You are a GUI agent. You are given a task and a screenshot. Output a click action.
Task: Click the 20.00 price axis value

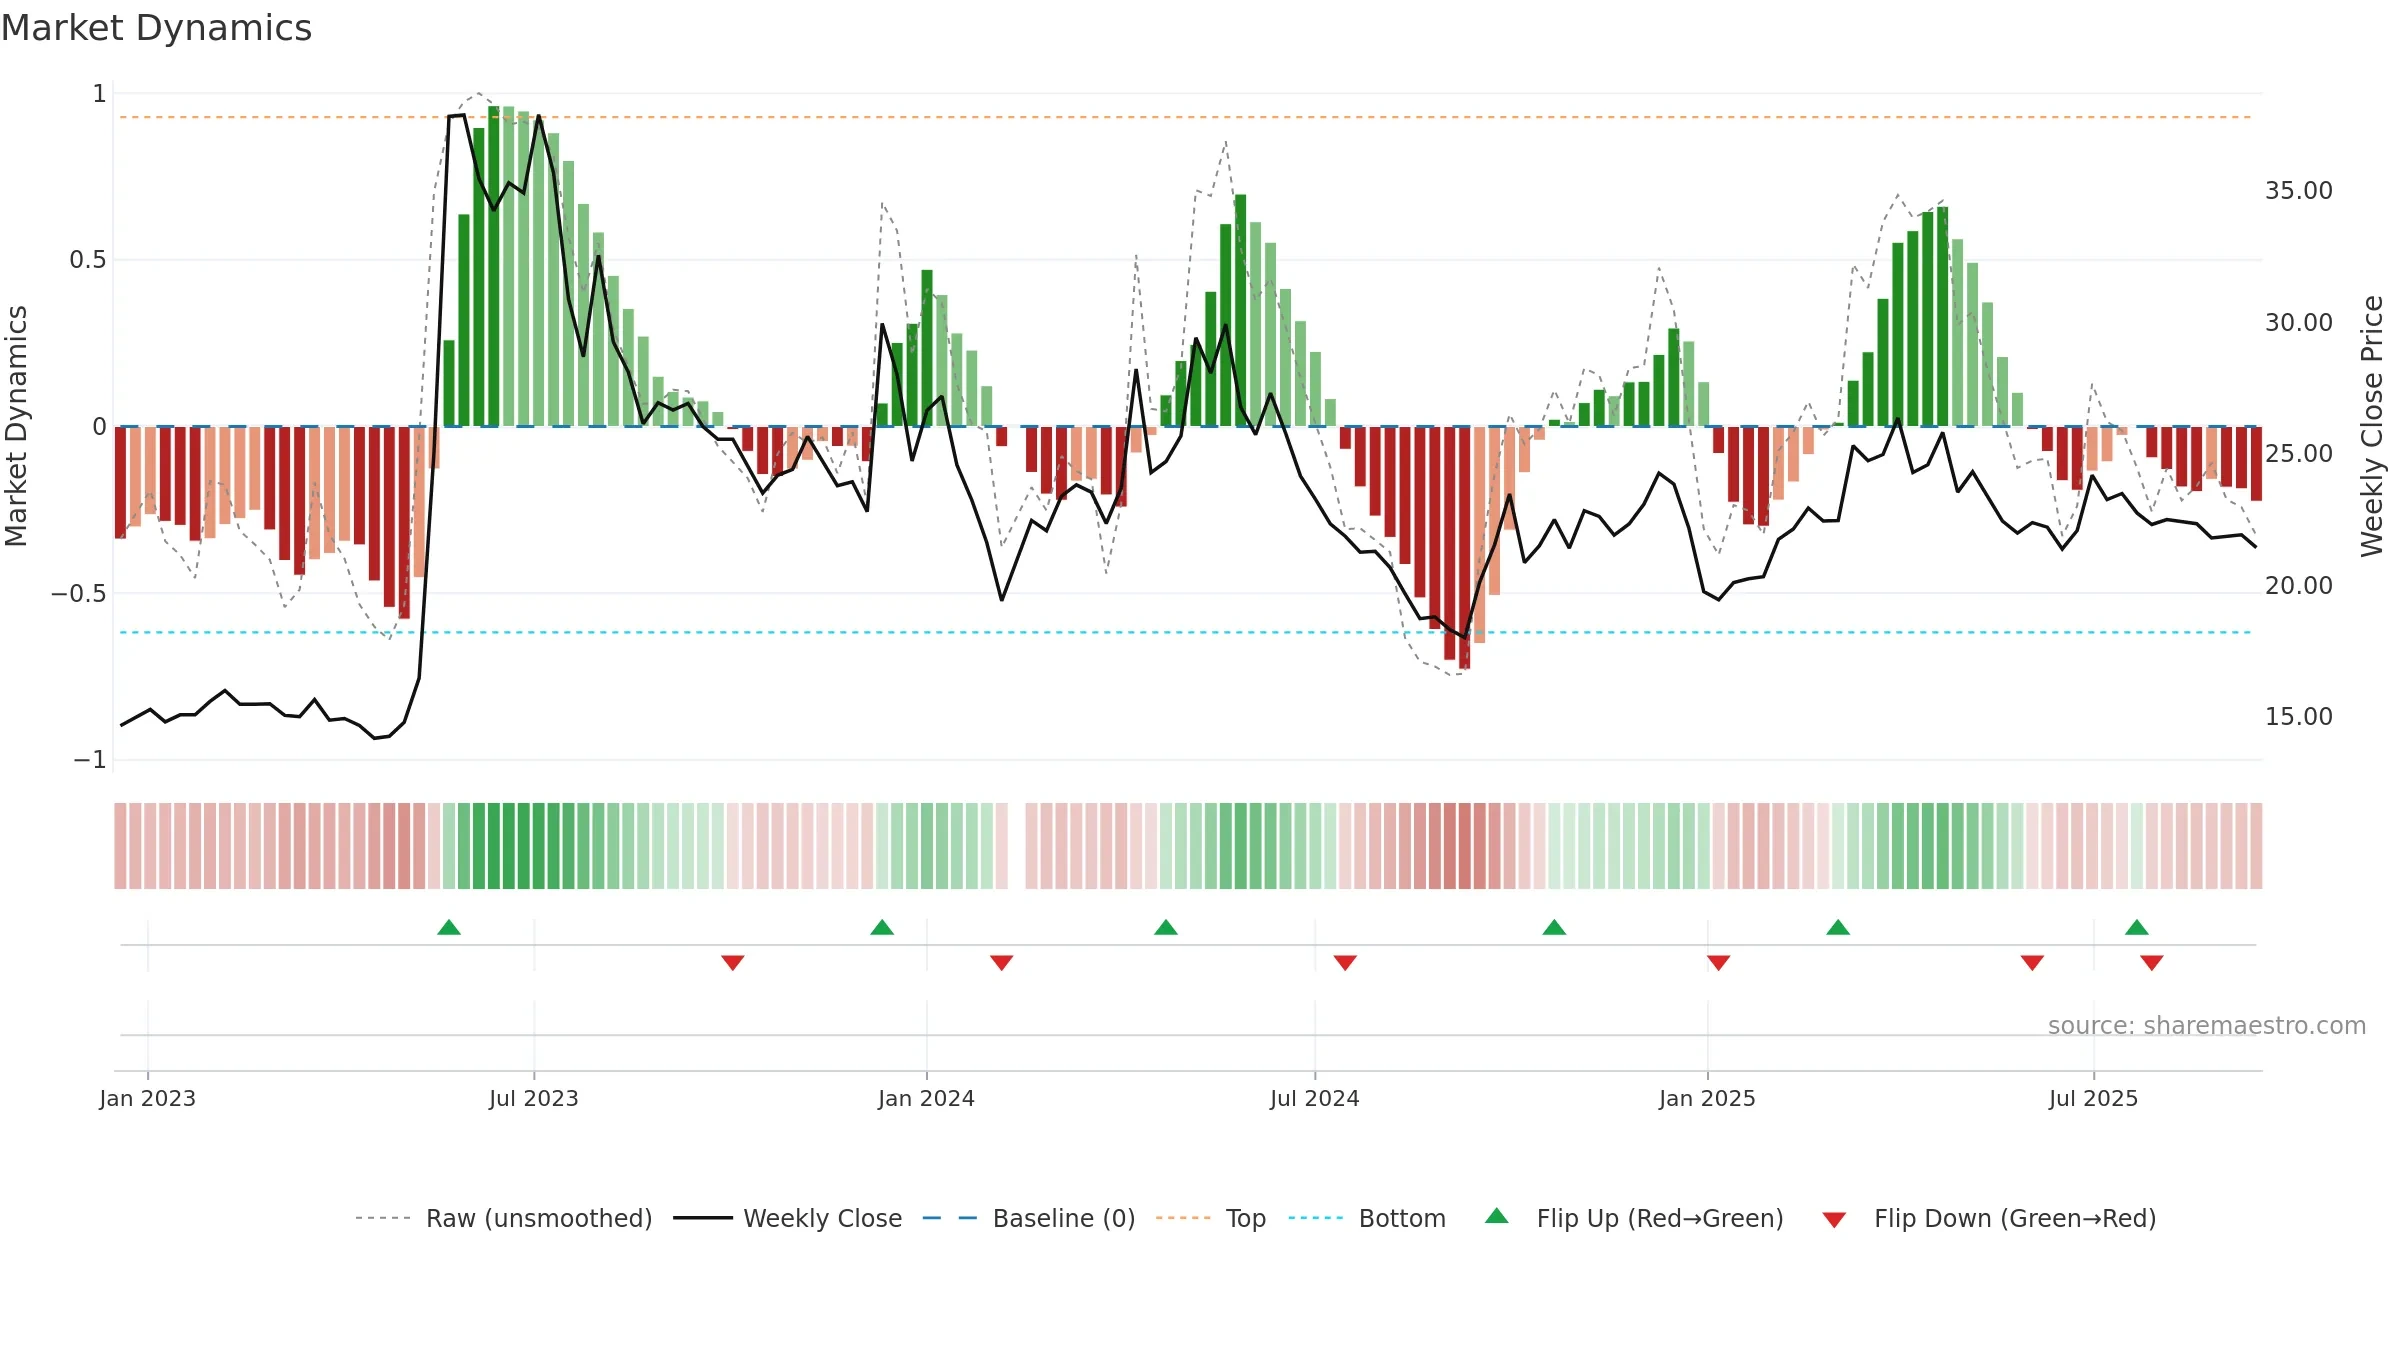point(2299,585)
